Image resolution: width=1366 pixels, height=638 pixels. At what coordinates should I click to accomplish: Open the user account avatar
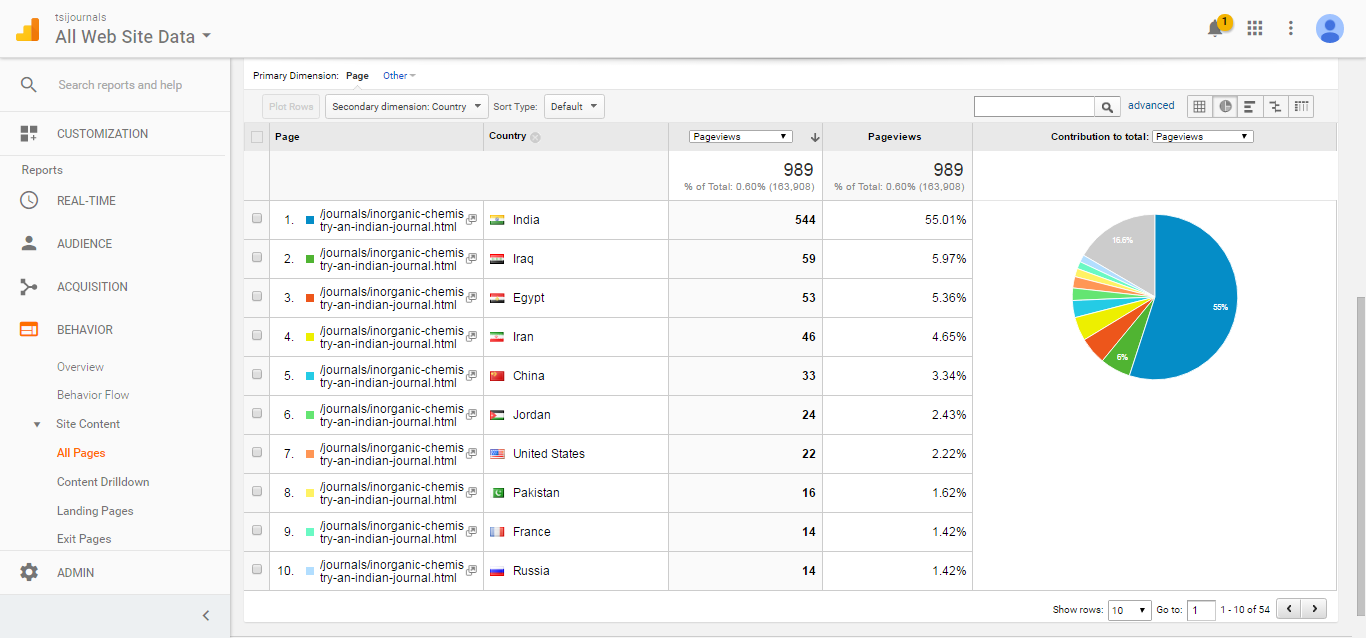coord(1329,28)
